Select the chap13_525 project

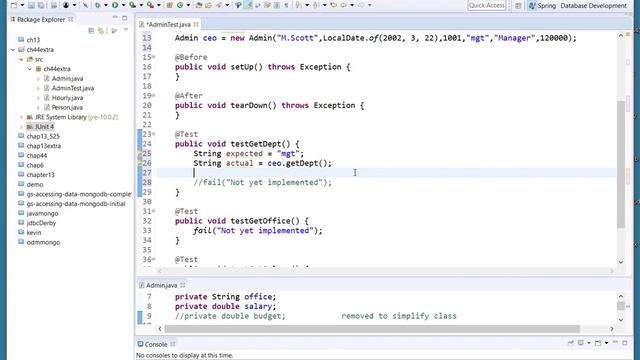(x=42, y=136)
